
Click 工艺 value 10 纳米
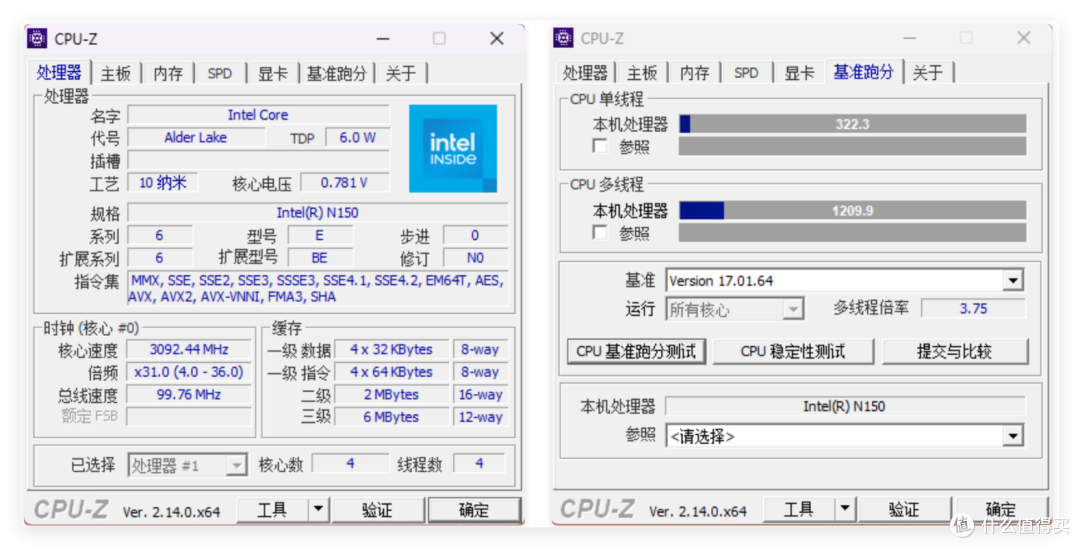pyautogui.click(x=163, y=183)
